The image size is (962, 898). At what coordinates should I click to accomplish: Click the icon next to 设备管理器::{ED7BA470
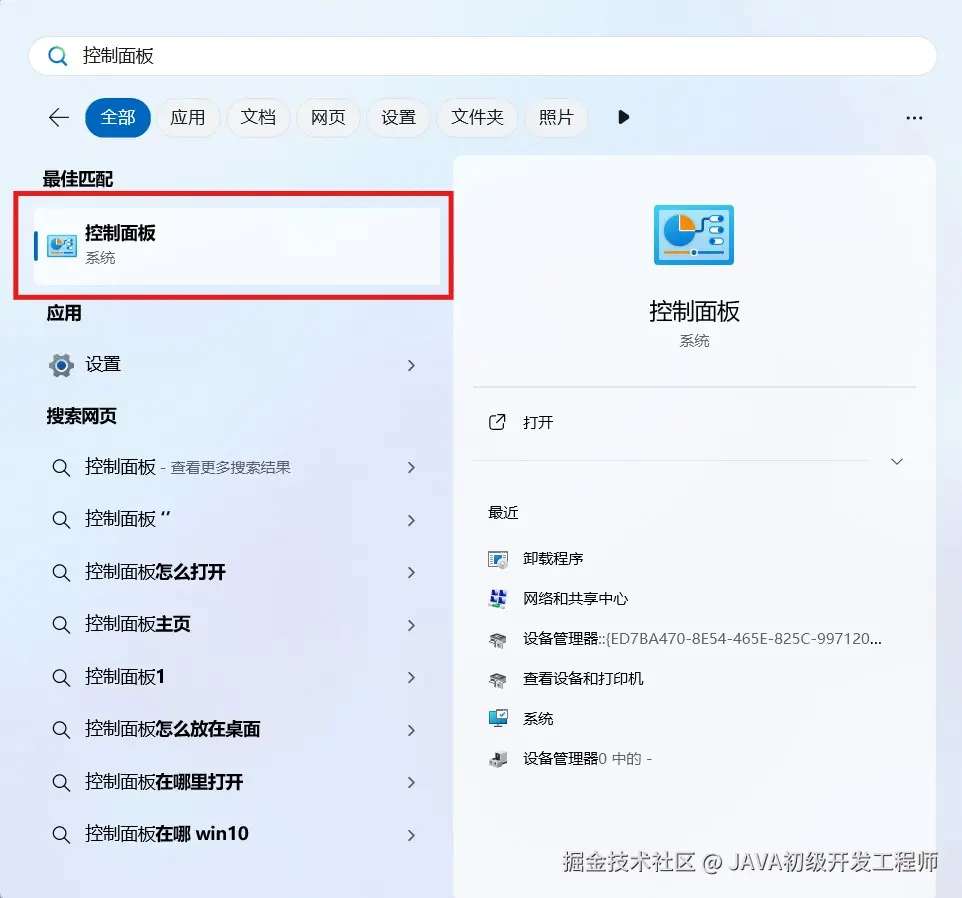[x=498, y=639]
